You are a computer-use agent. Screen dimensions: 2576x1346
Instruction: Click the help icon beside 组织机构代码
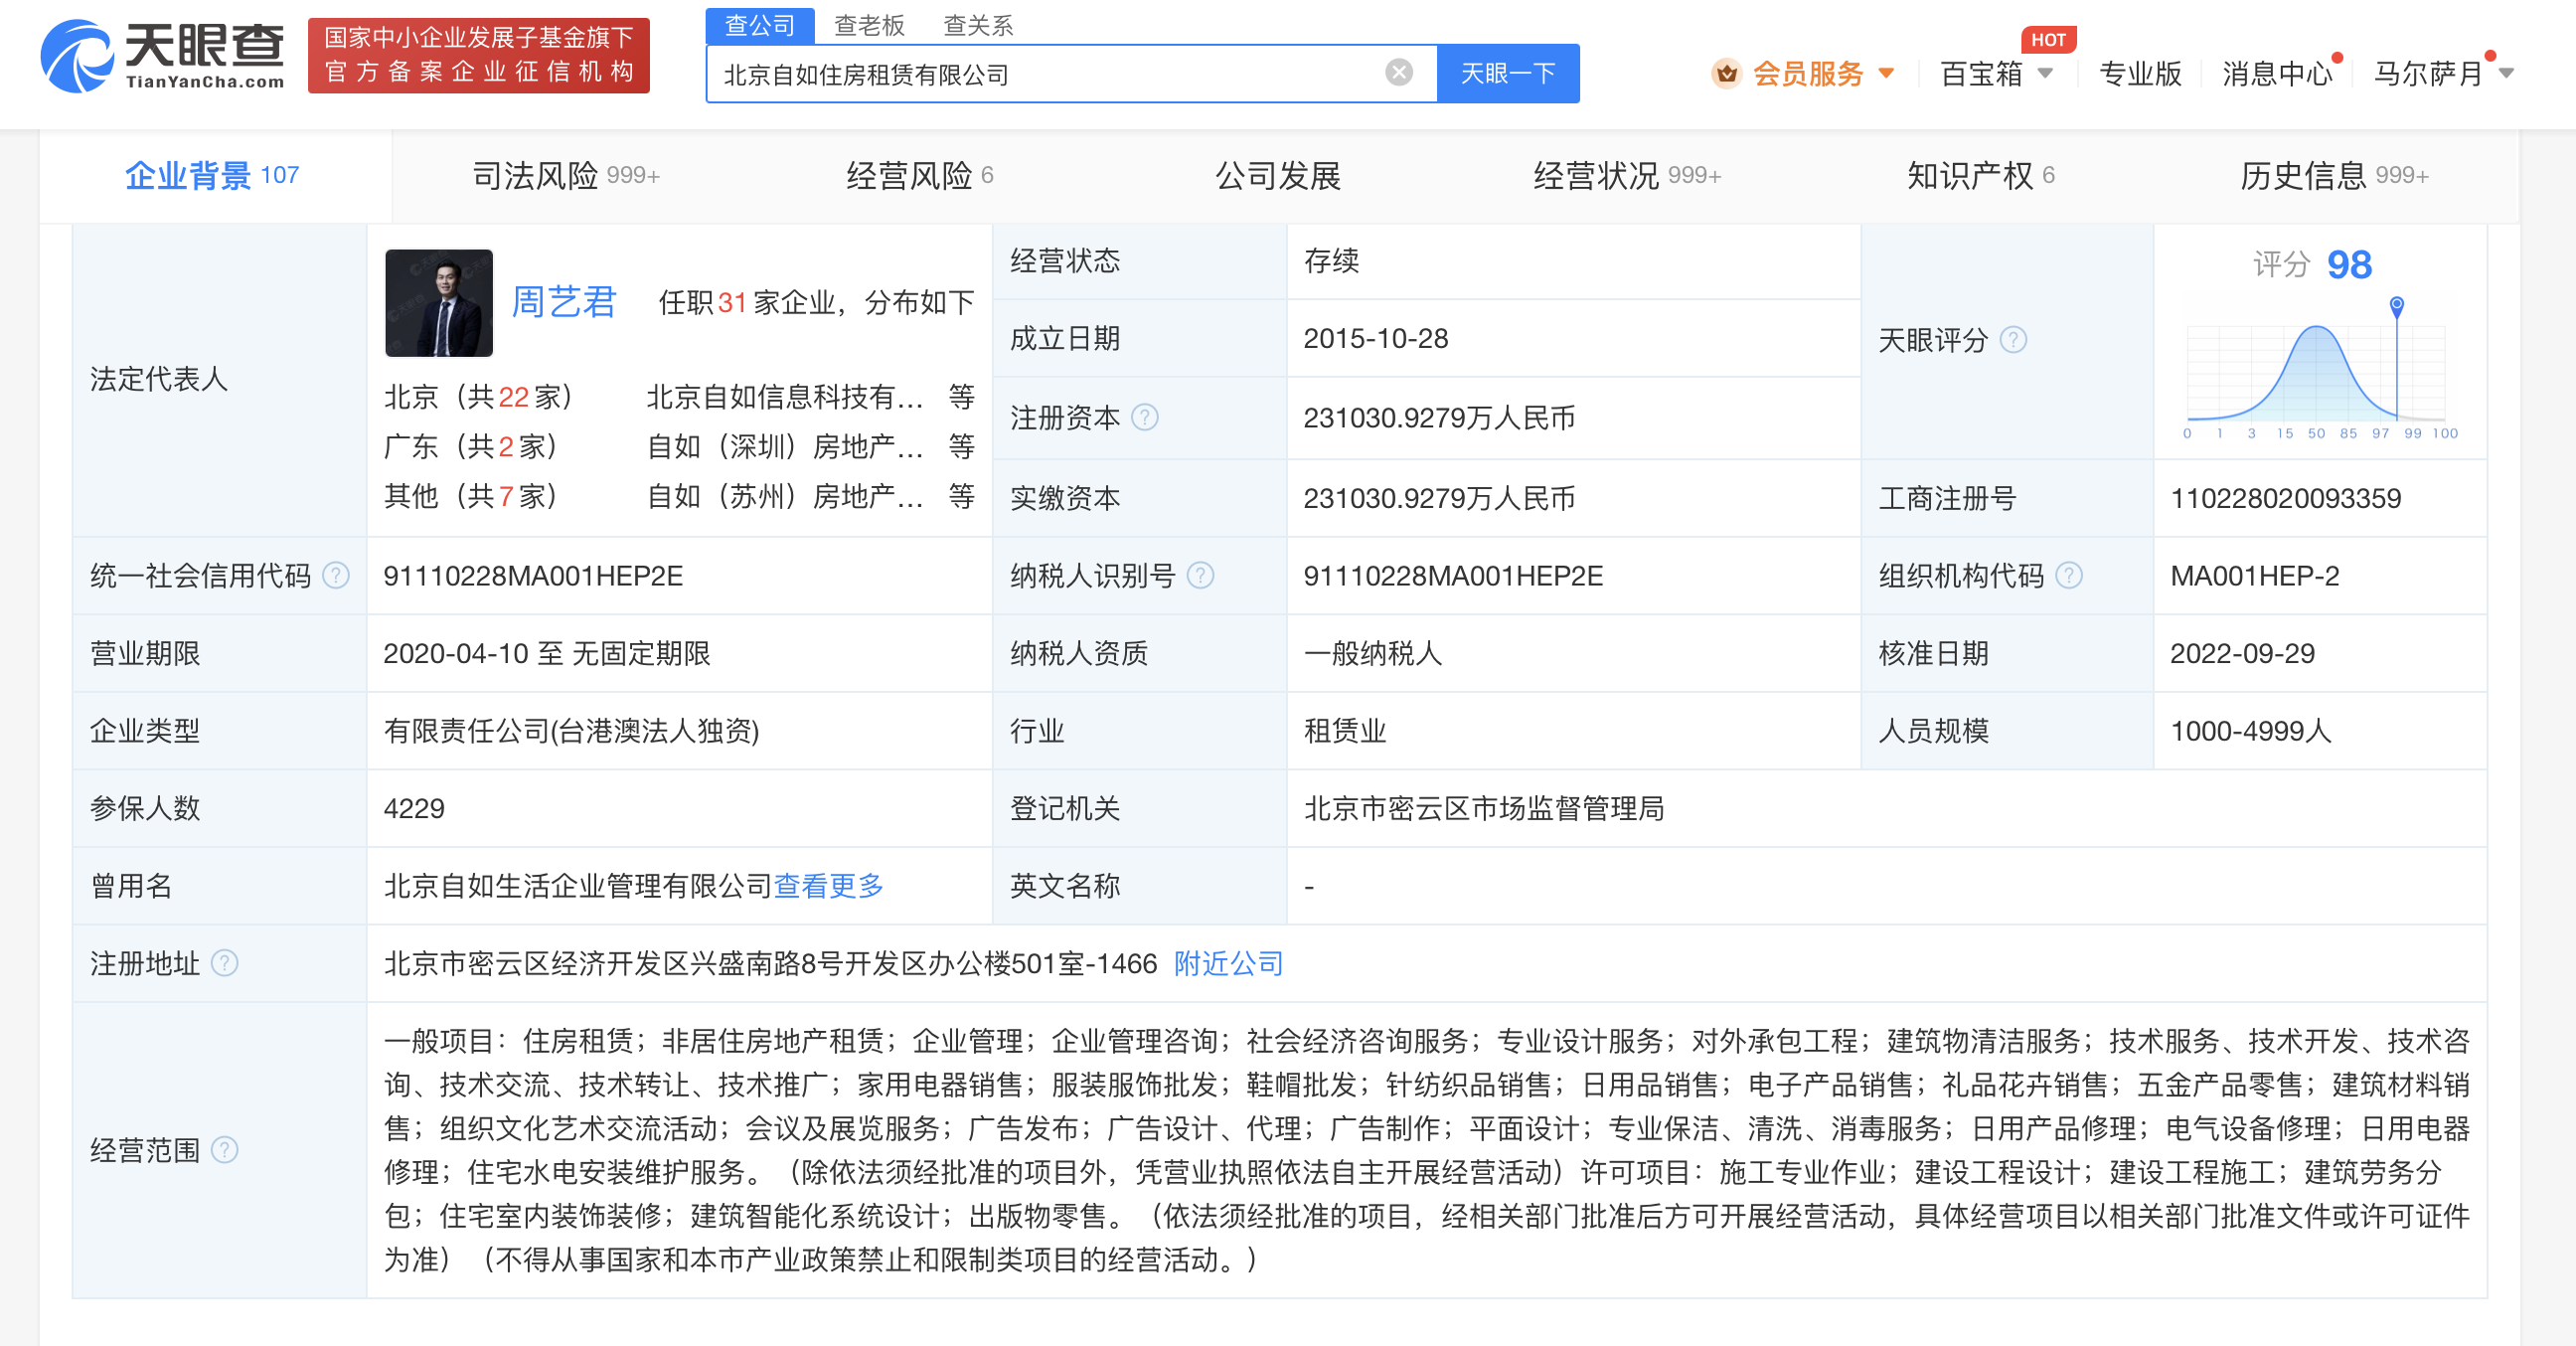coord(2069,575)
